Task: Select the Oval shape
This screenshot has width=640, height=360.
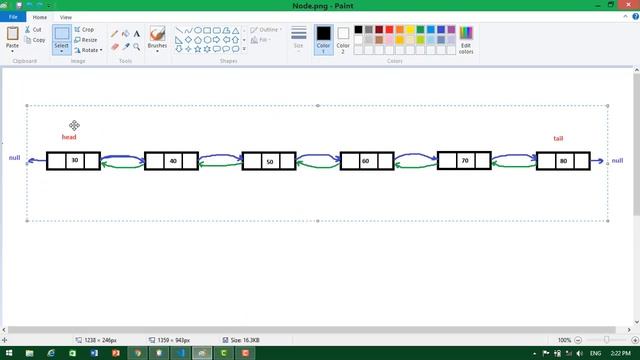Action: click(198, 31)
